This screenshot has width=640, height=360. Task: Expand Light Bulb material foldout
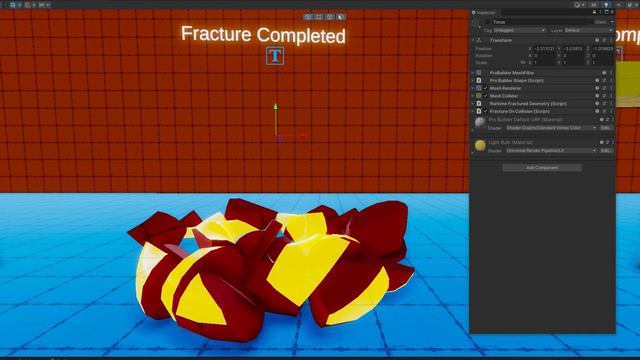[473, 153]
